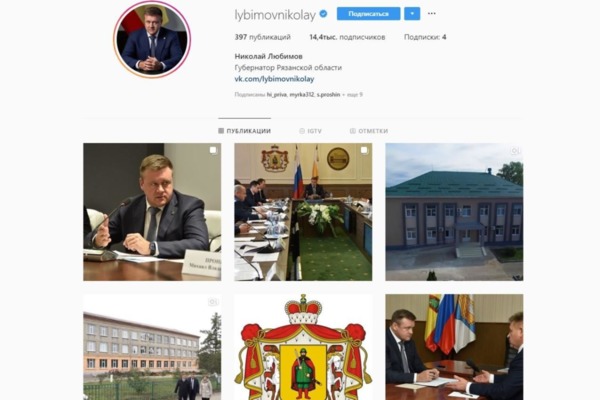View the 14,4тыс. подписчиков followers list
Image resolution: width=600 pixels, height=400 pixels.
point(347,37)
